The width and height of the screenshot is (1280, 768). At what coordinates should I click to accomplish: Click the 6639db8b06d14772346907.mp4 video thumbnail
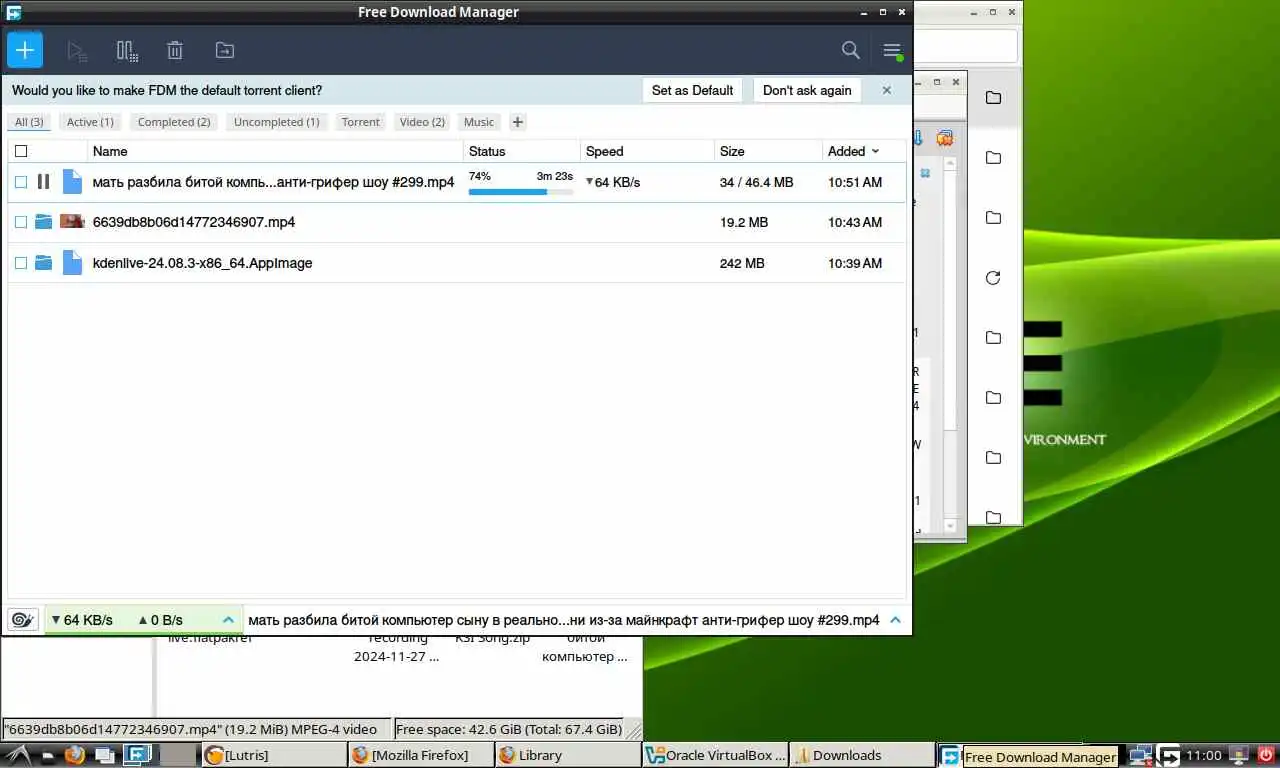point(72,222)
